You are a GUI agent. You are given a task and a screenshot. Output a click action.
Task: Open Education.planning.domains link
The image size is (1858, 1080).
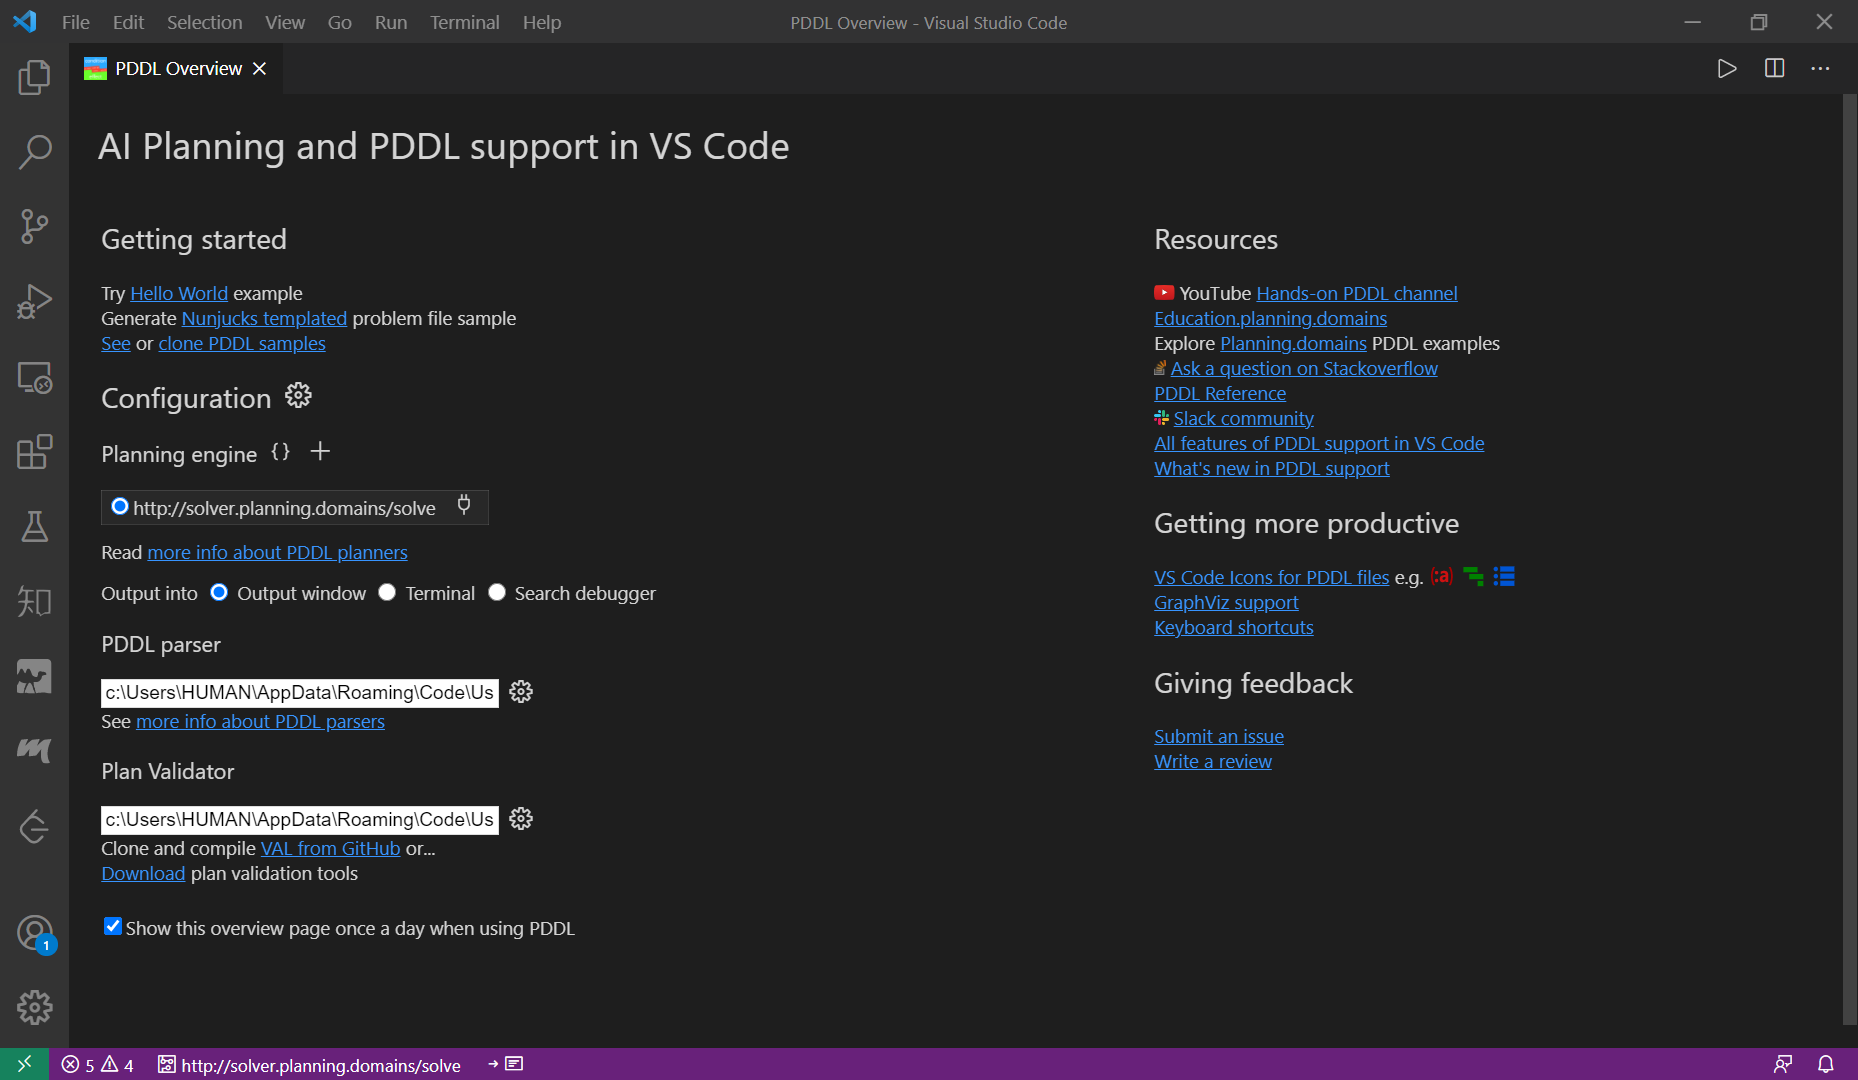click(1270, 318)
